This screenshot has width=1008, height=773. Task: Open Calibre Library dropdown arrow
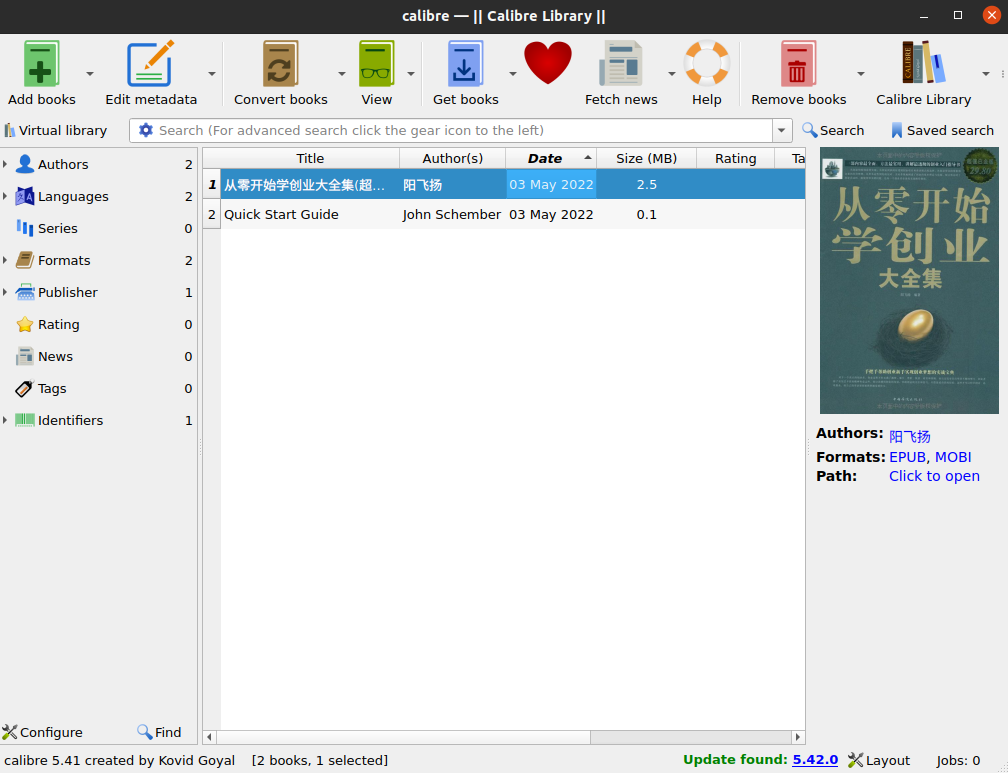tap(986, 74)
